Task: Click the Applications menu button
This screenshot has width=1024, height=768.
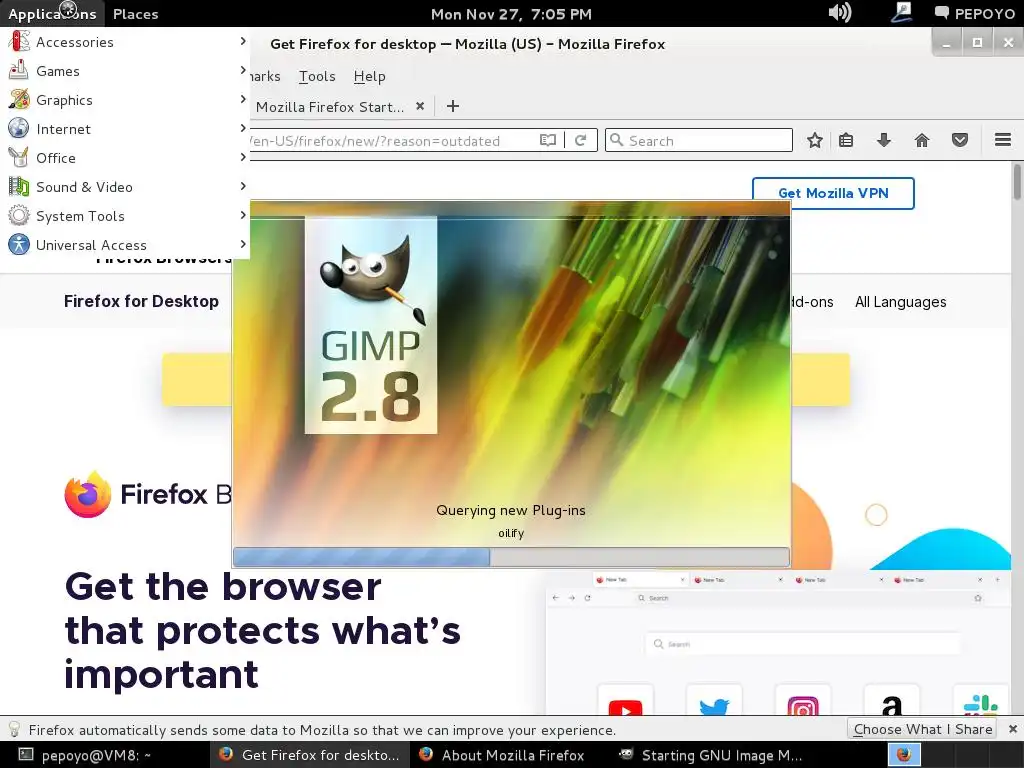Action: point(52,14)
